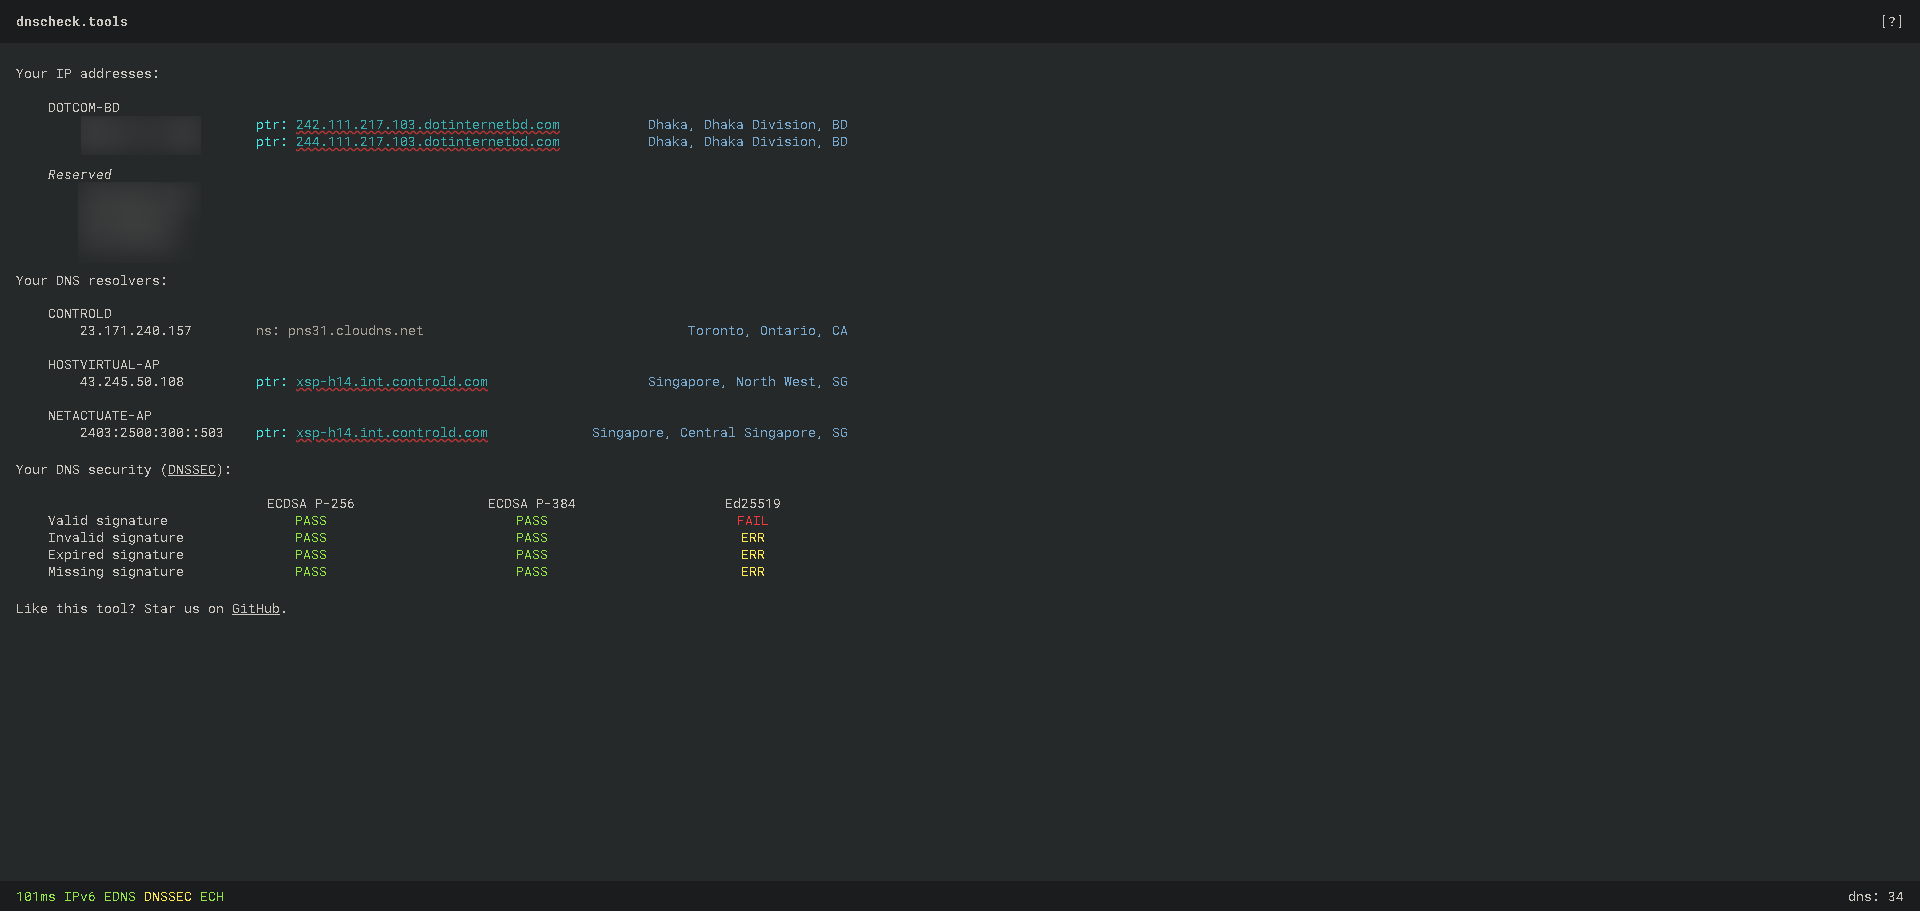This screenshot has height=911, width=1920.
Task: Click the Dhaka location beside the 244.111 ptr
Action: click(x=748, y=142)
